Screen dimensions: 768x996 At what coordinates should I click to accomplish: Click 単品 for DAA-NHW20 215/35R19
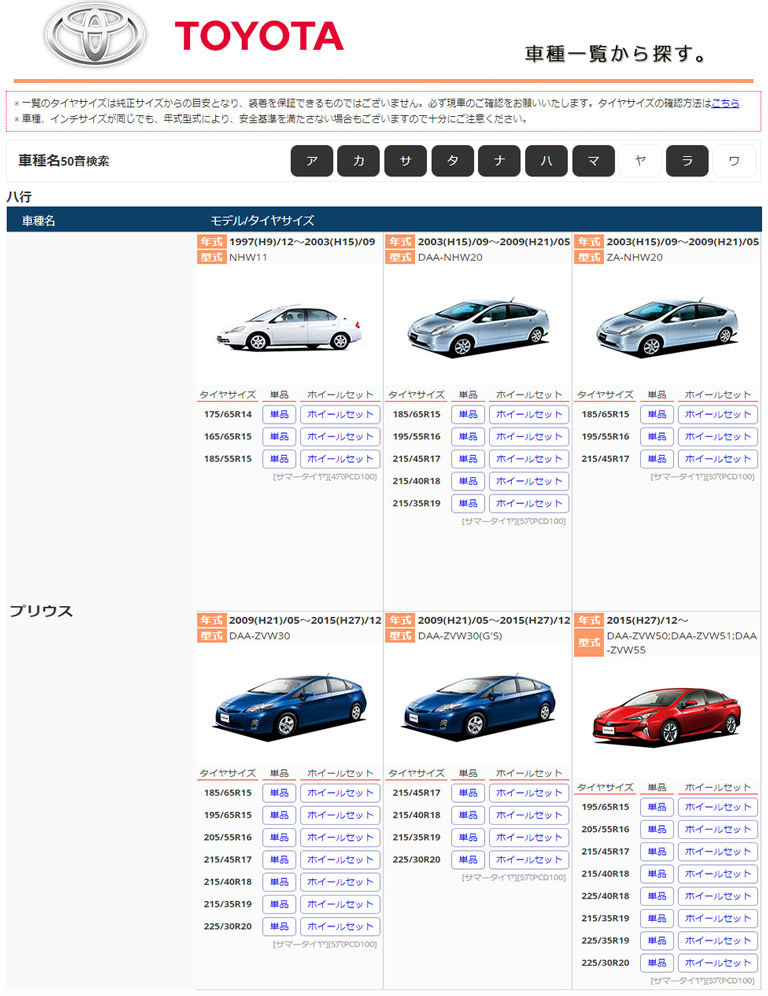coord(468,503)
